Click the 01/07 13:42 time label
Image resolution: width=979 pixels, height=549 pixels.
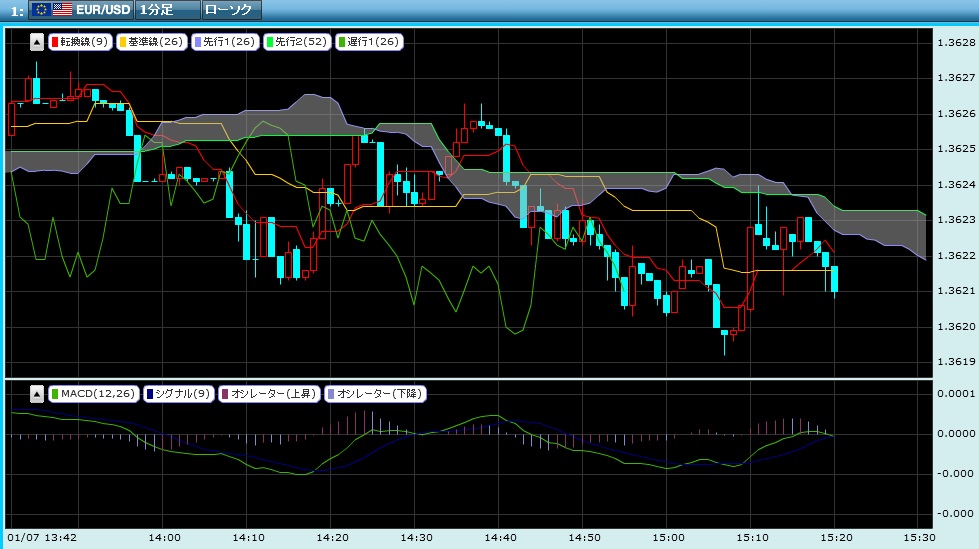click(42, 537)
